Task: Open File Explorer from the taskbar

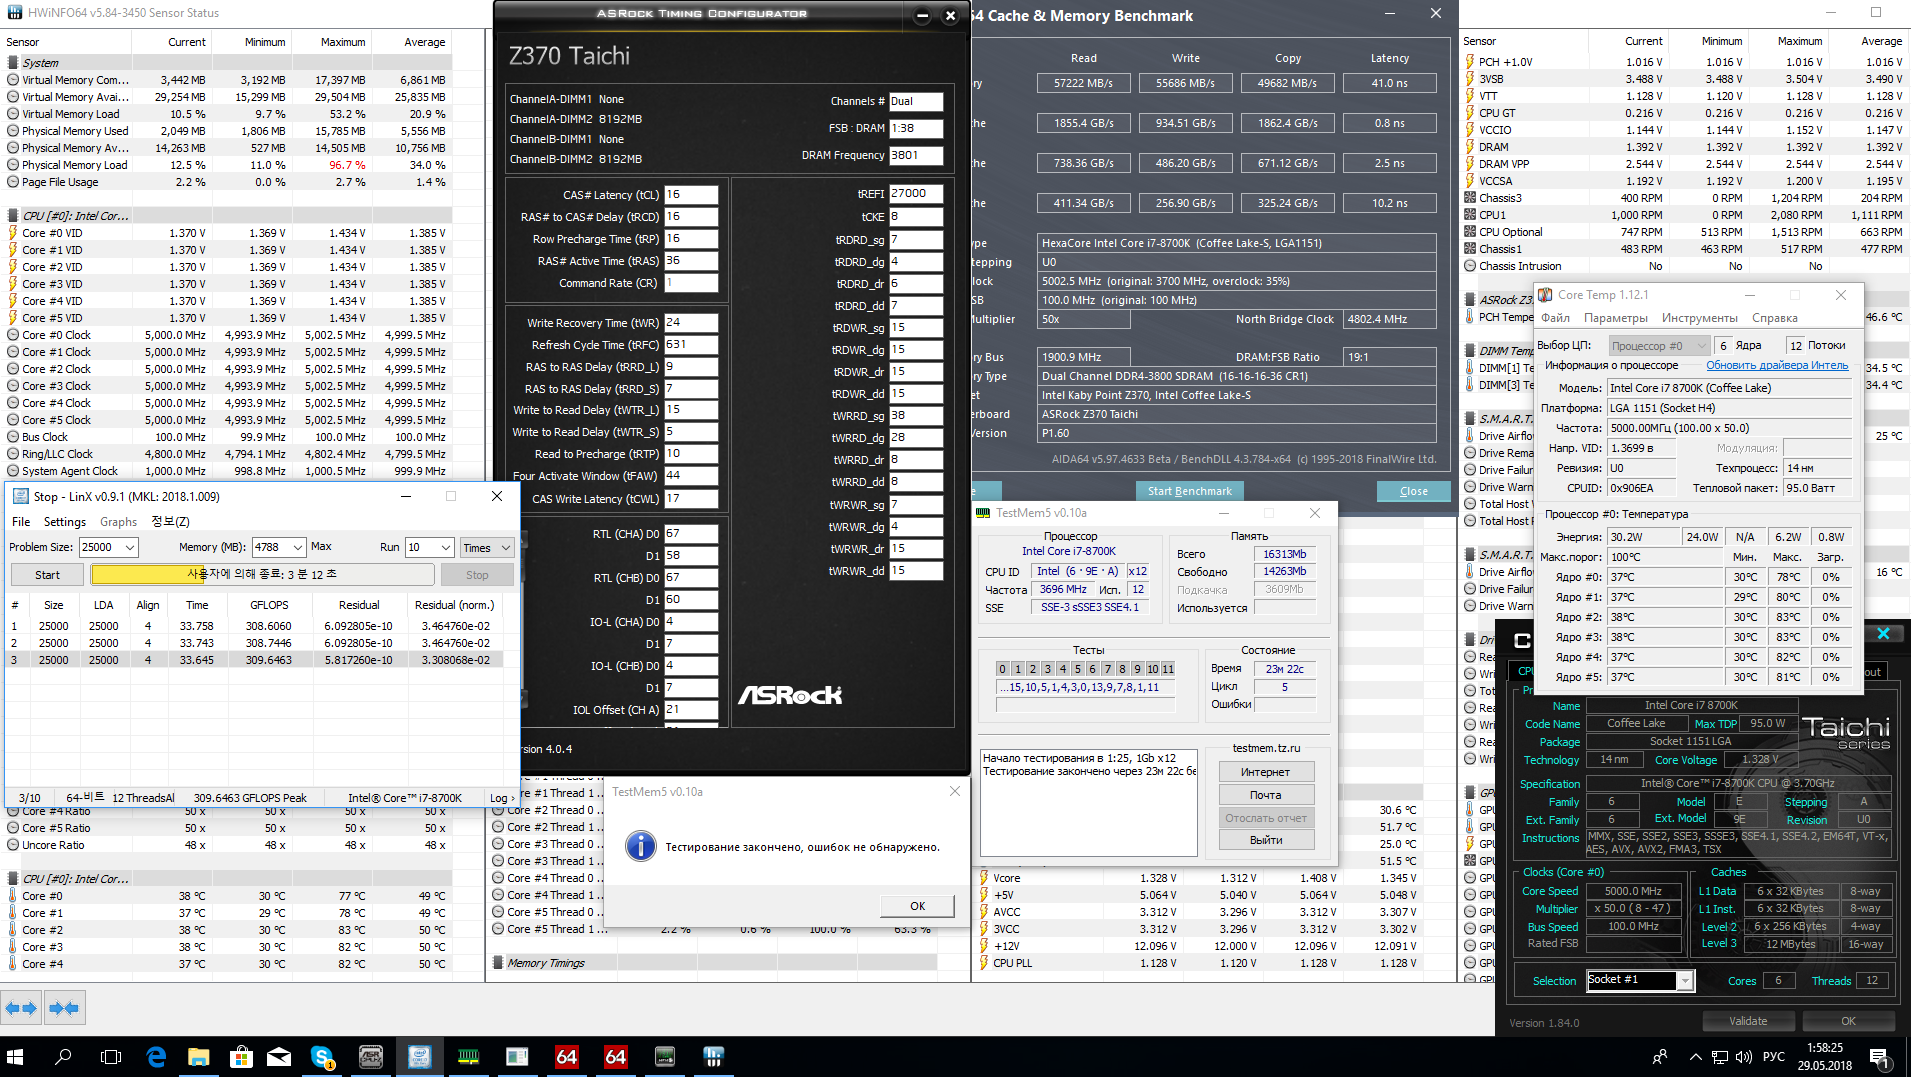Action: (x=199, y=1057)
